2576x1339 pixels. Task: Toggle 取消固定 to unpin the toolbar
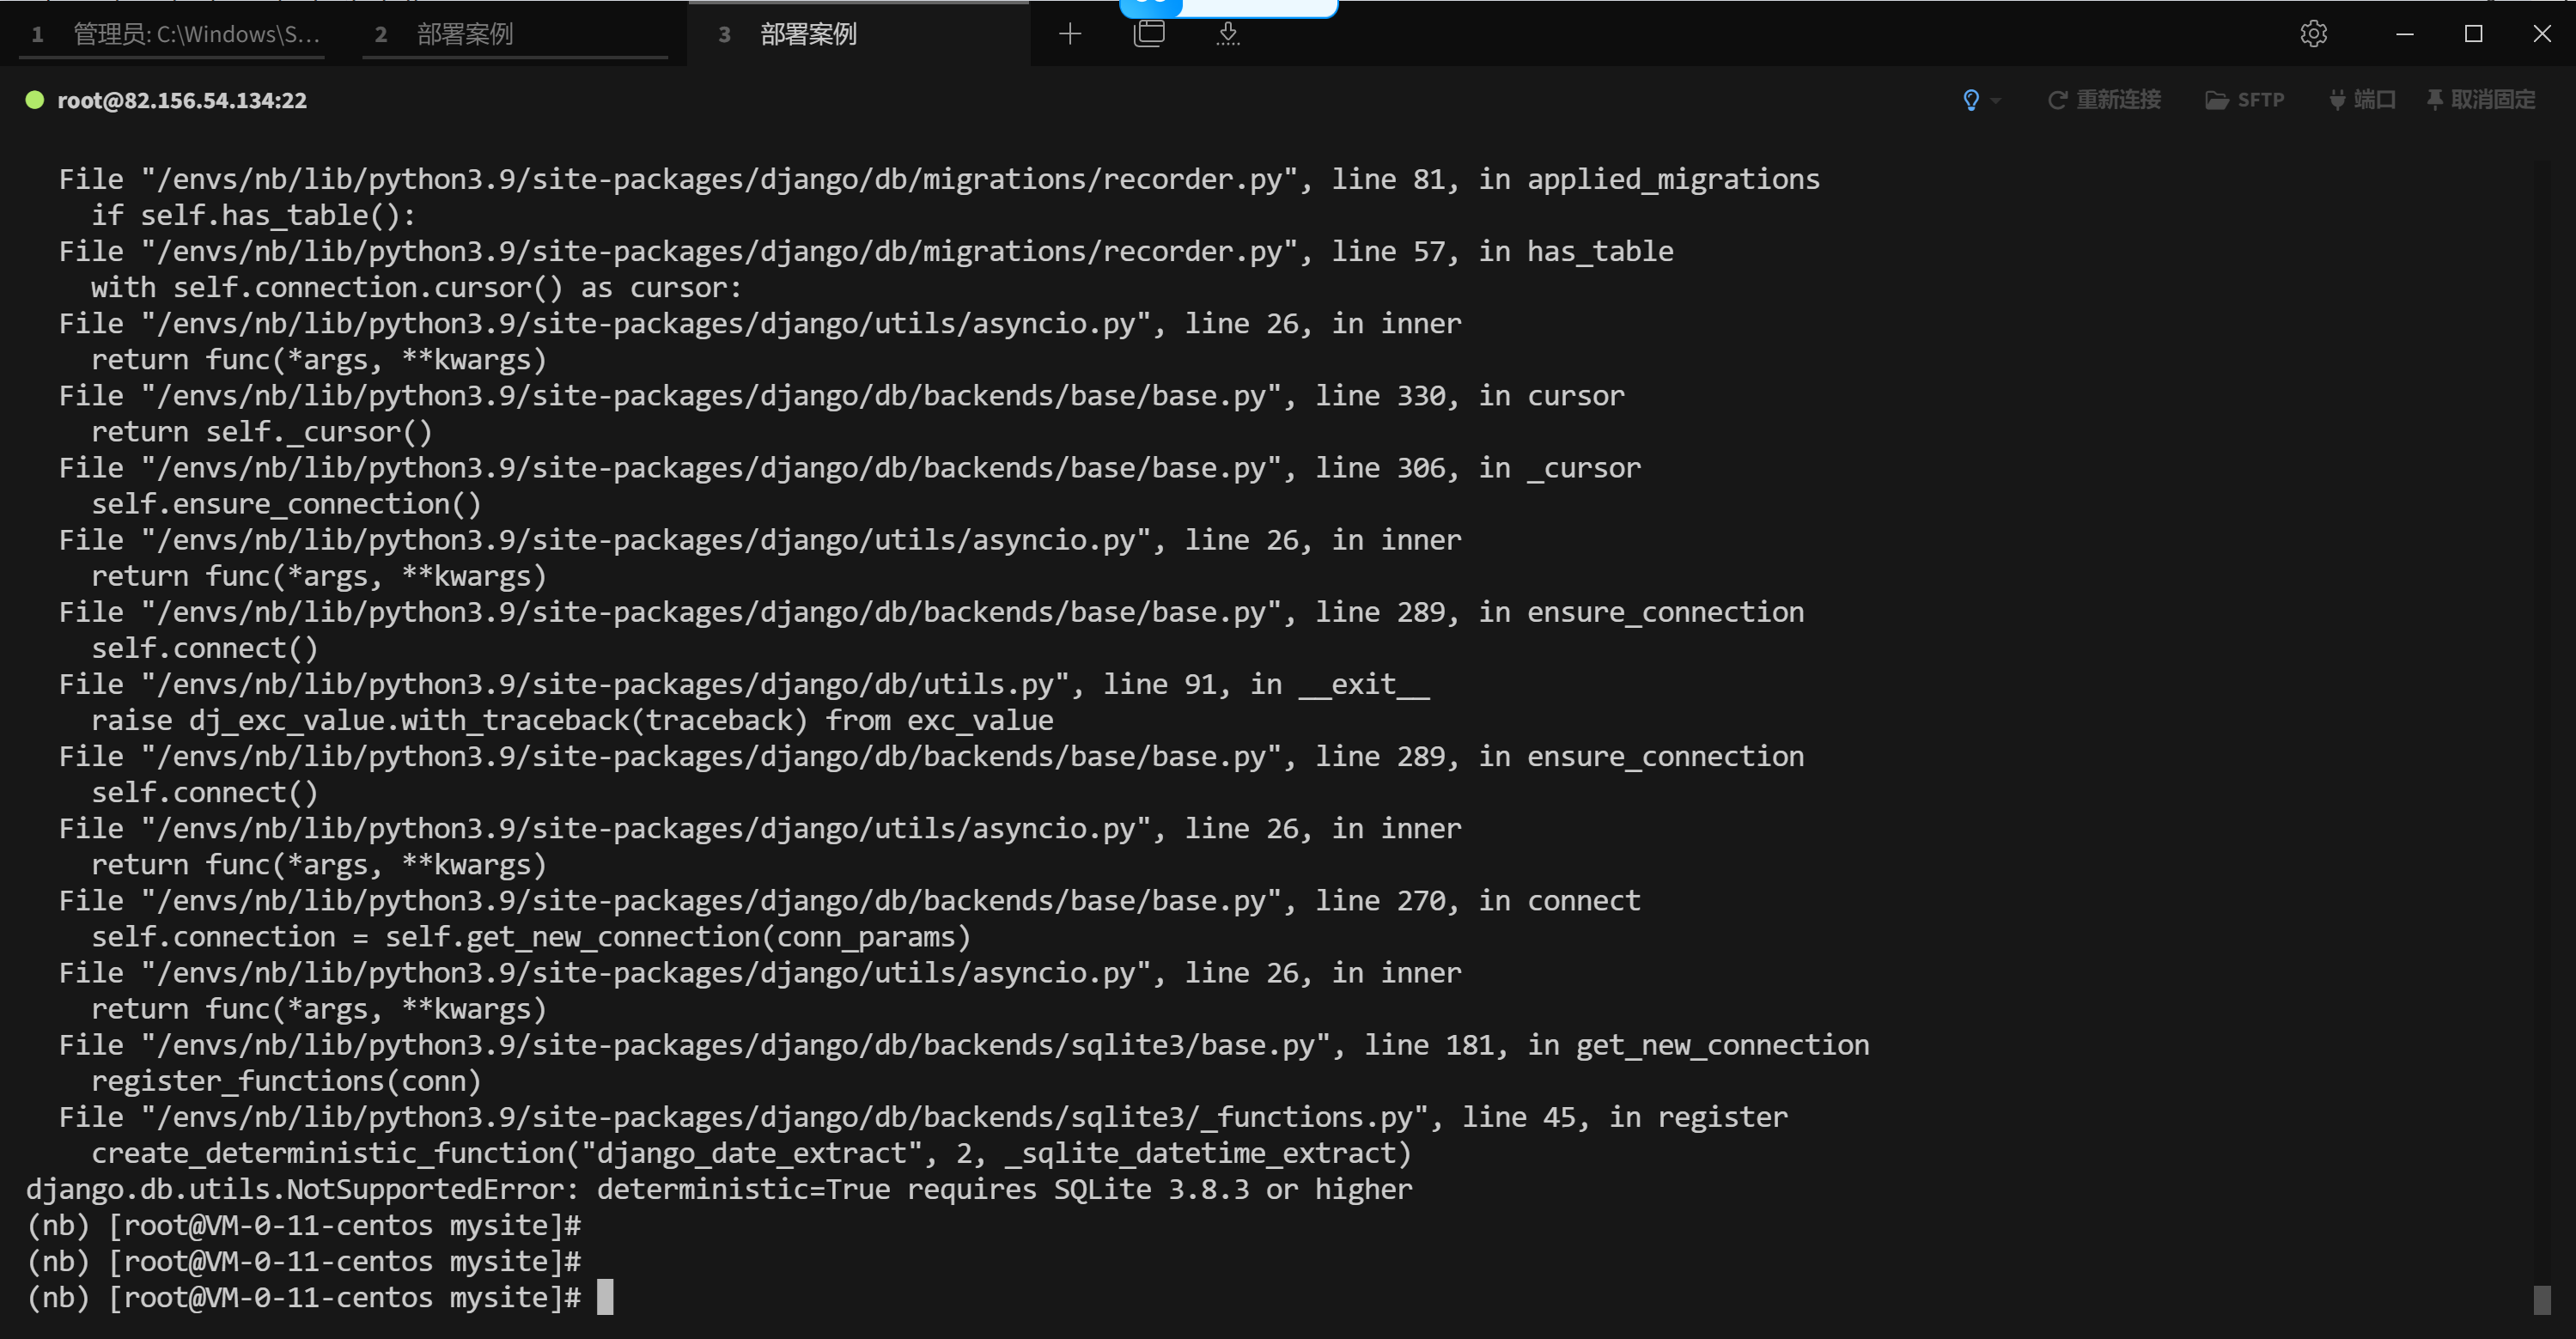pyautogui.click(x=2480, y=100)
